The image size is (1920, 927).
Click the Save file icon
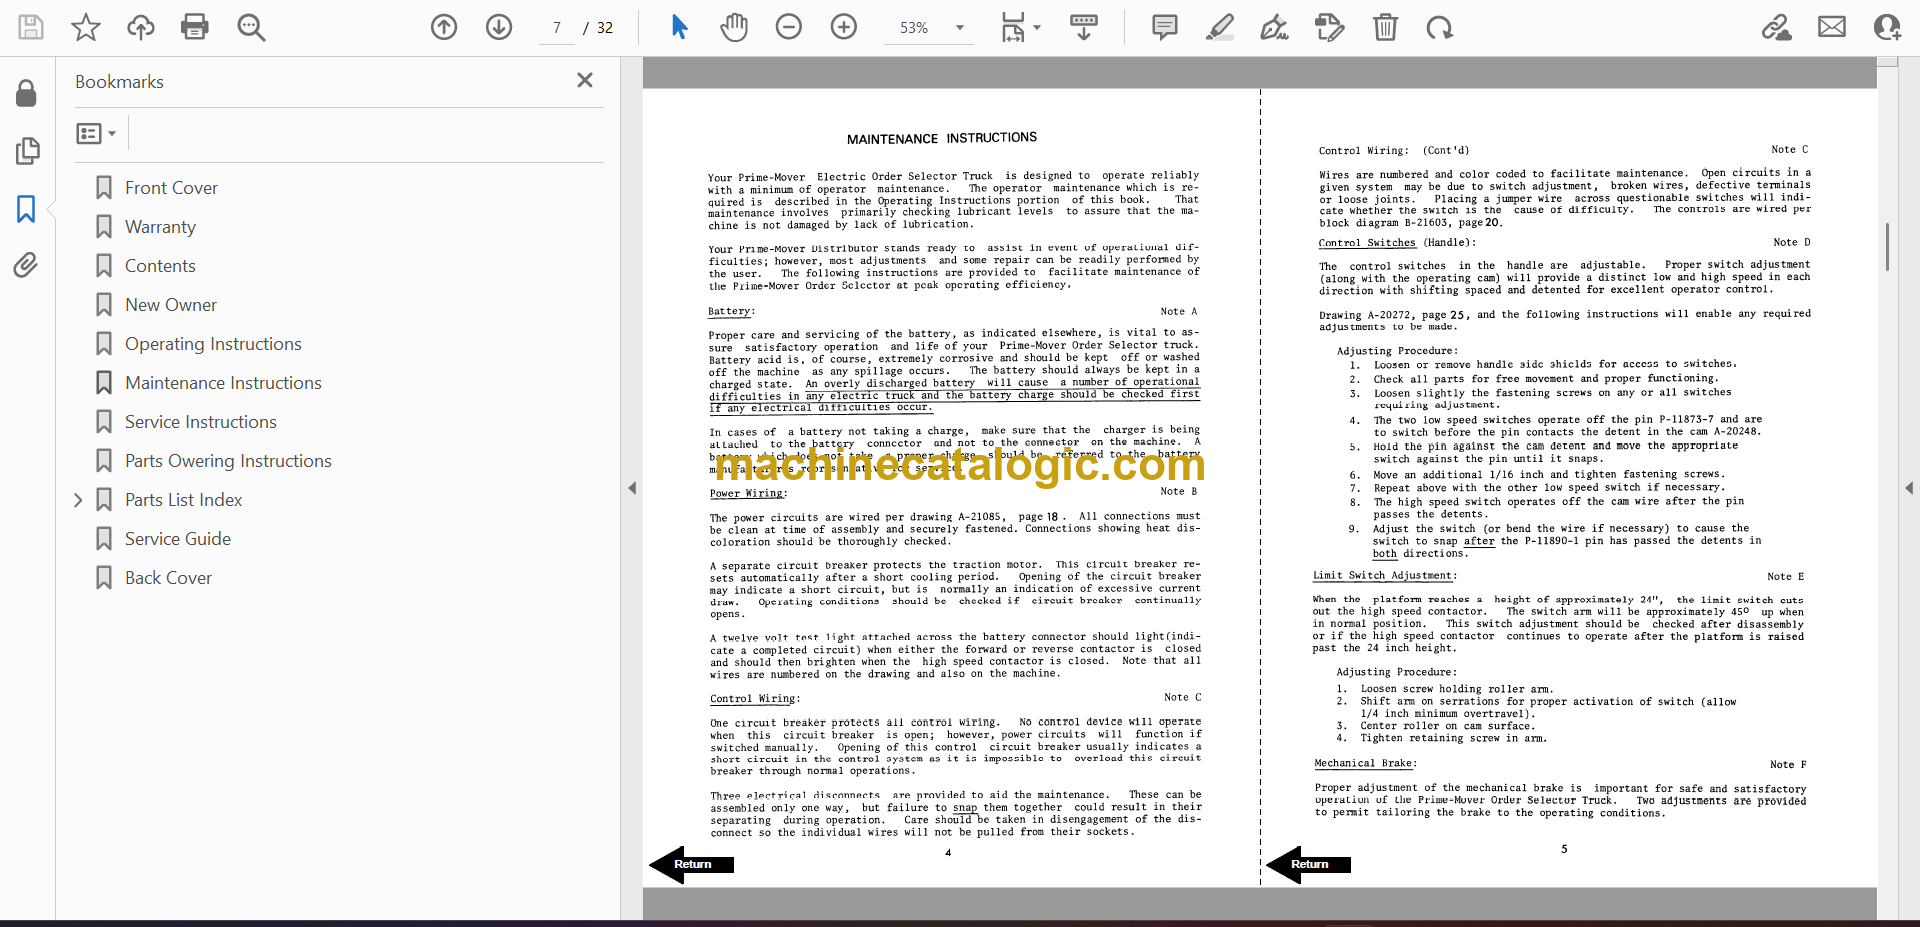31,27
